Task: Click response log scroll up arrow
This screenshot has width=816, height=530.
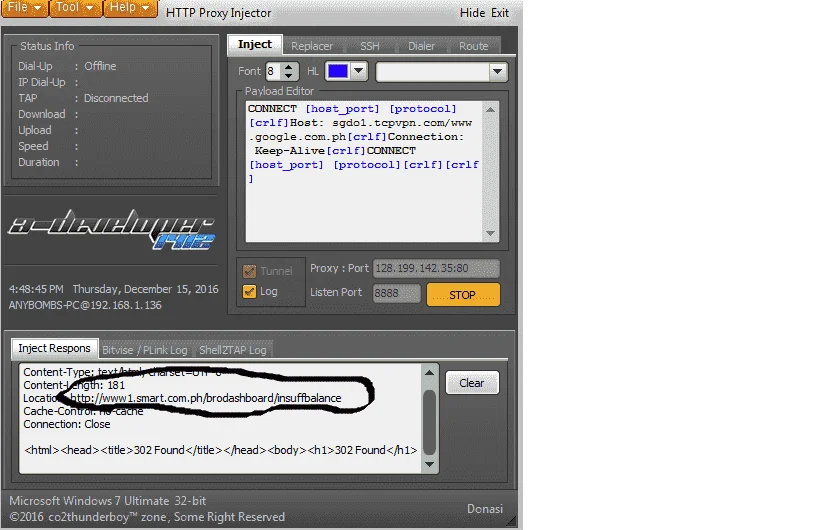Action: [429, 373]
